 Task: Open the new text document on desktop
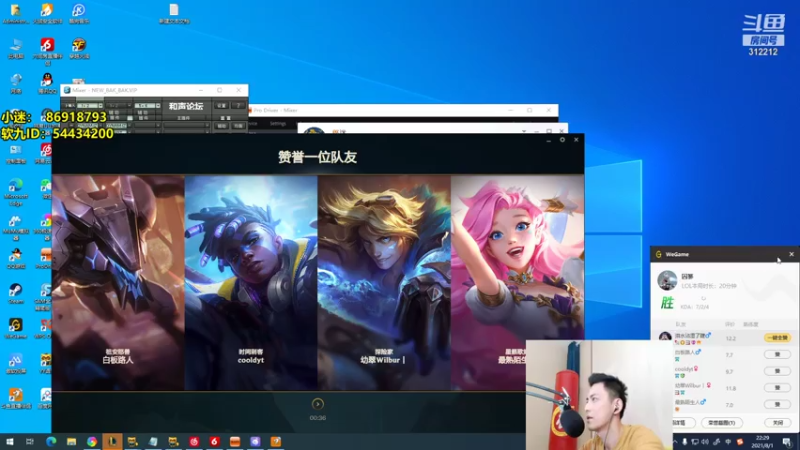point(174,13)
